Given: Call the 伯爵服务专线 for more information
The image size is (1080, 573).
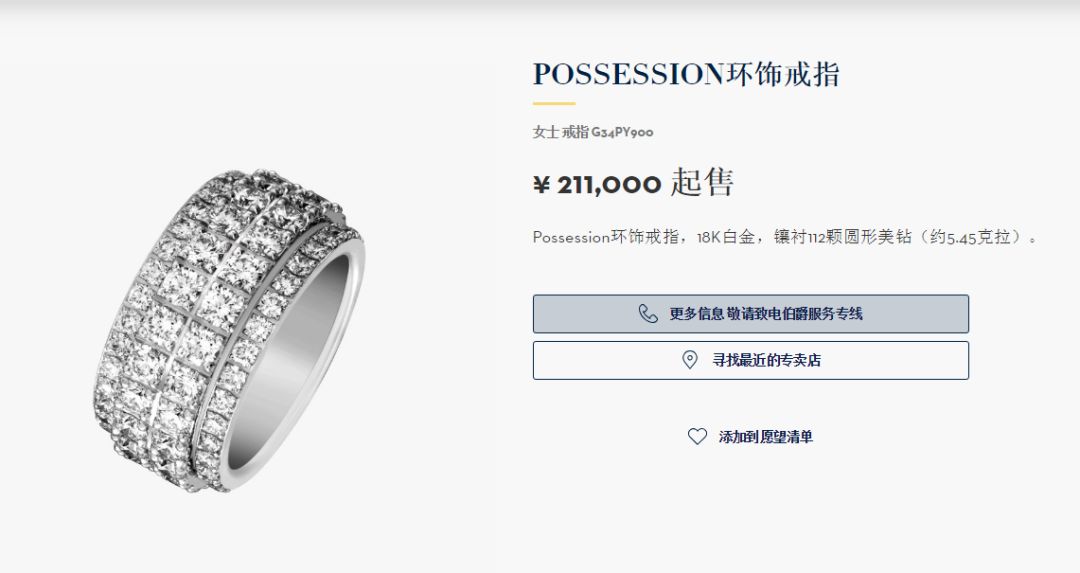Looking at the screenshot, I should pyautogui.click(x=751, y=314).
